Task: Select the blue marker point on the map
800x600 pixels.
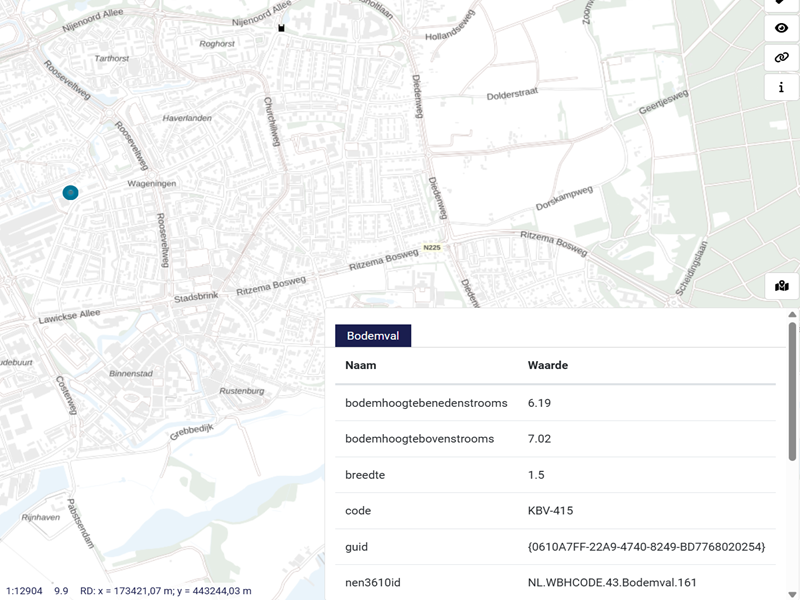Action: click(x=70, y=192)
